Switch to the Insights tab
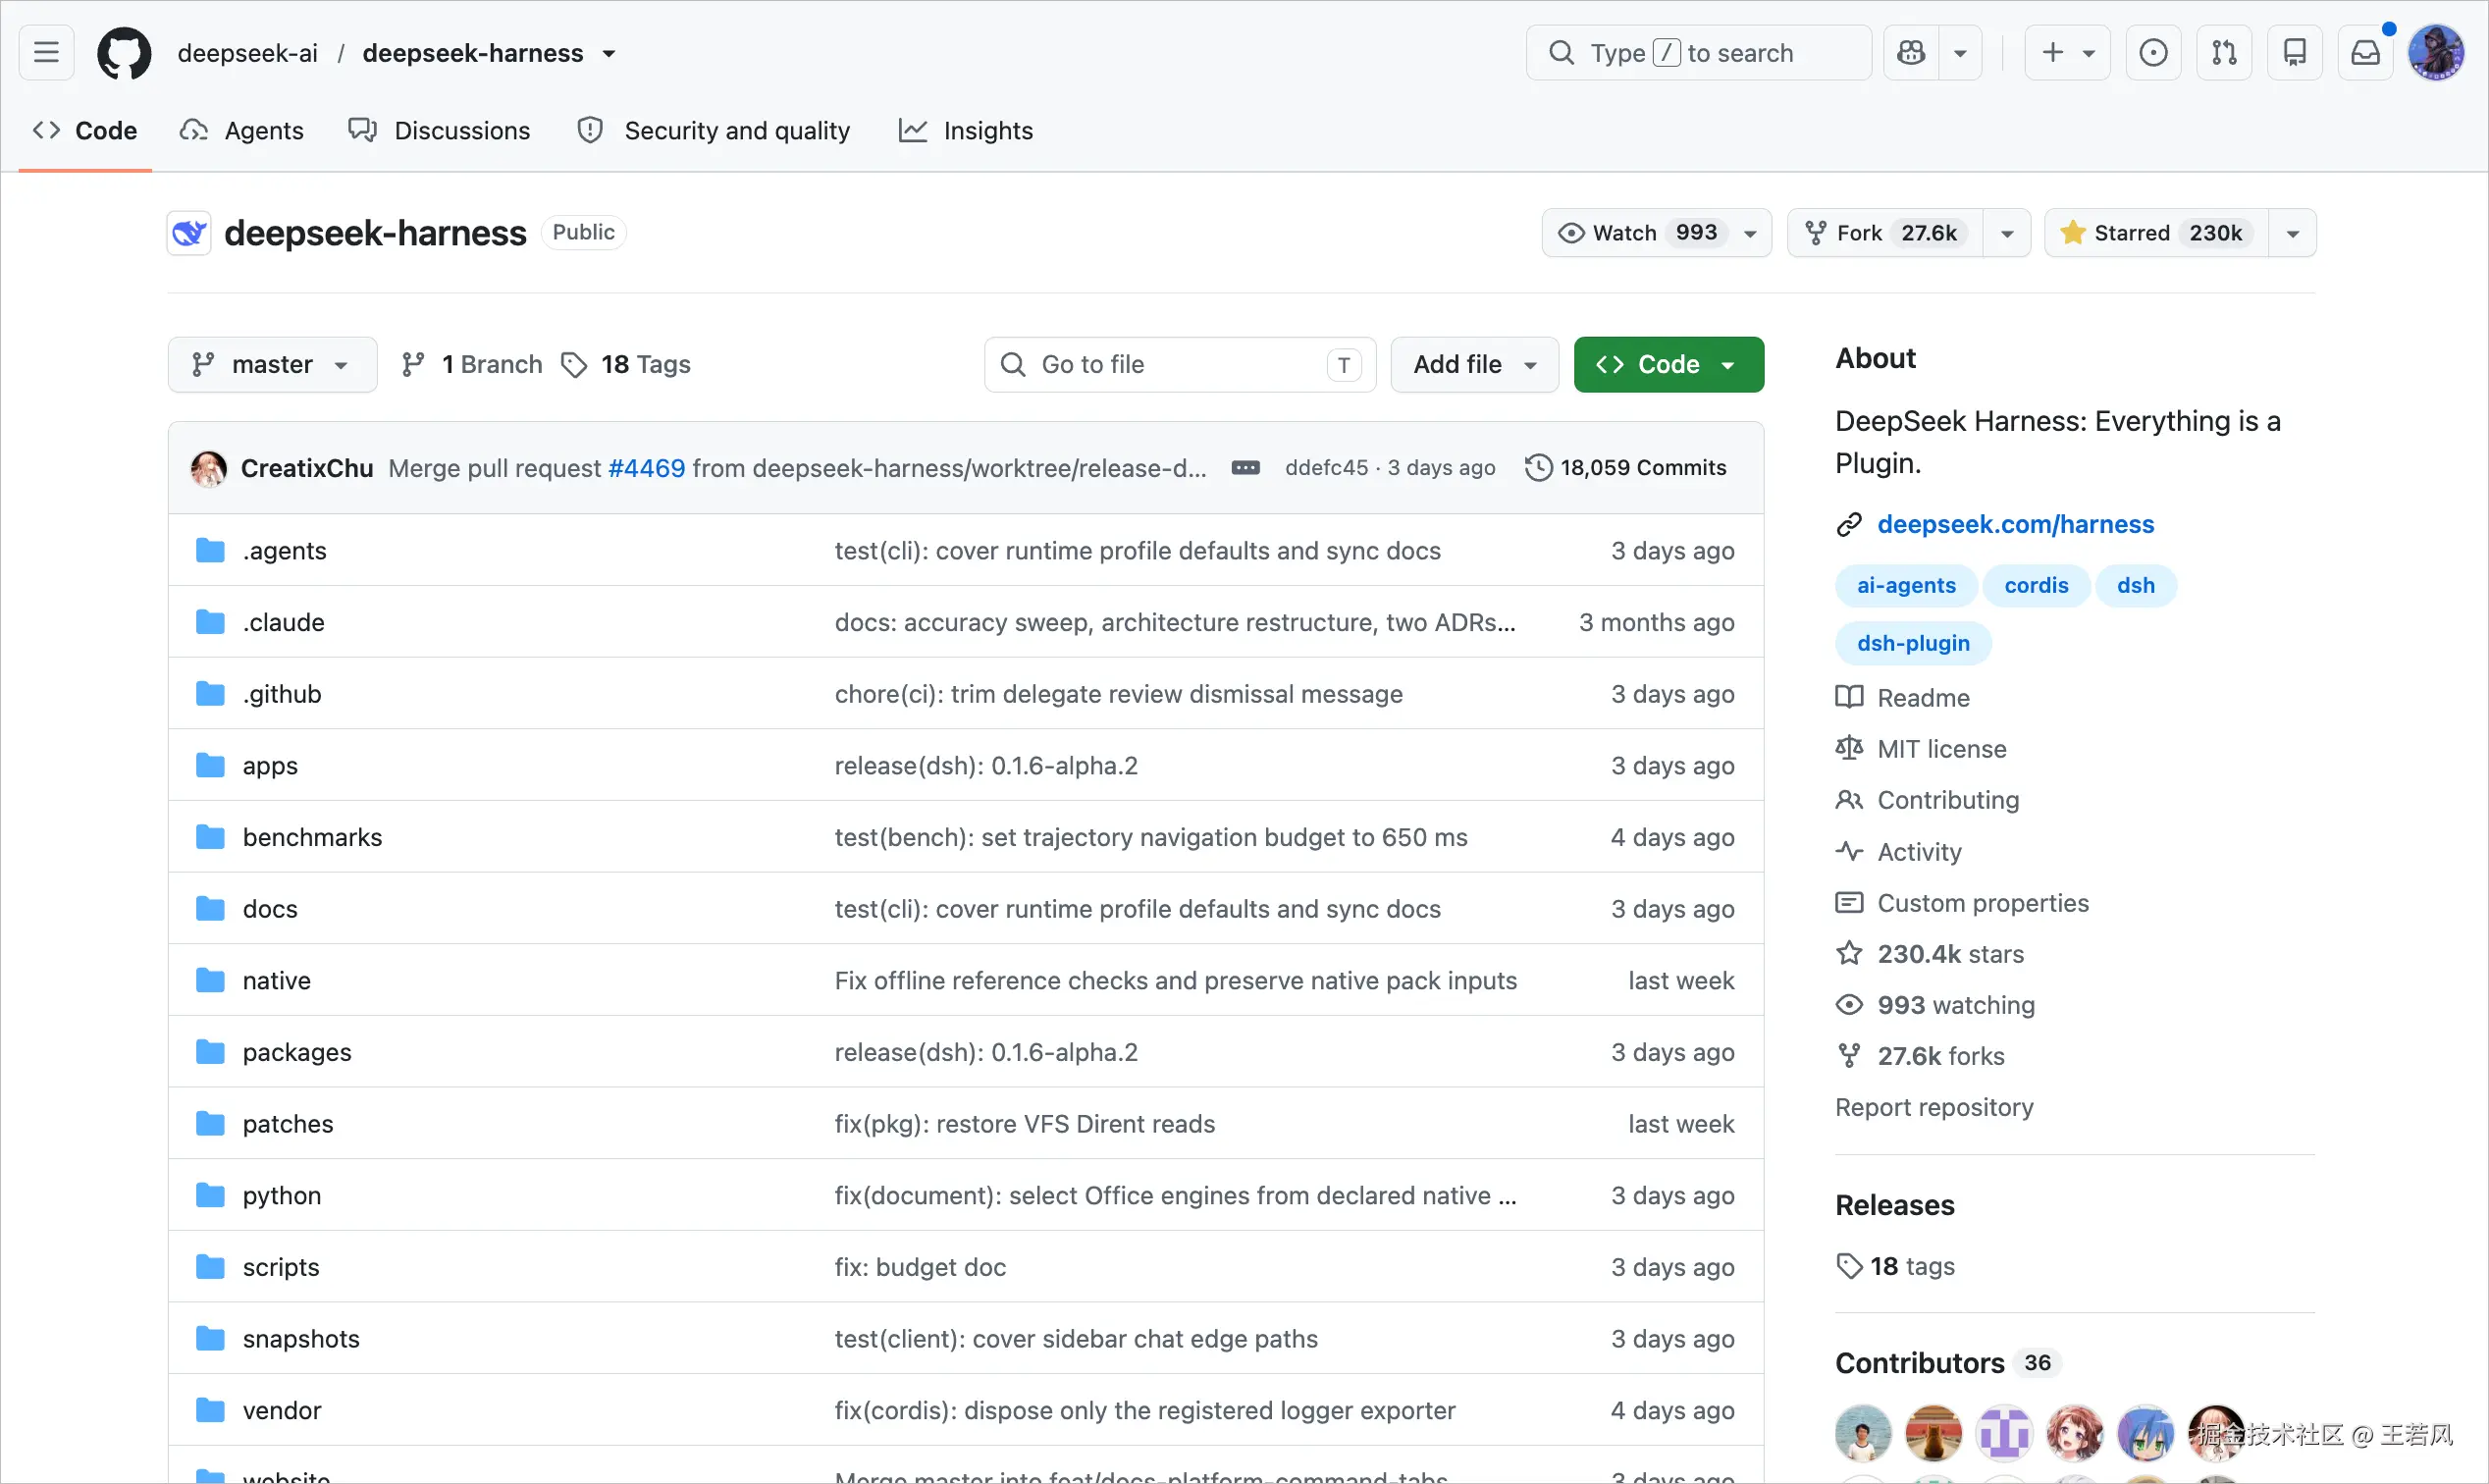Viewport: 2489px width, 1484px height. point(965,131)
